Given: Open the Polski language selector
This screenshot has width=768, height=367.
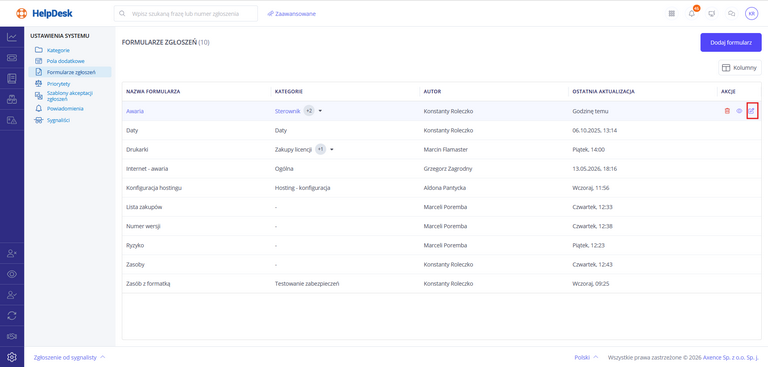Looking at the screenshot, I should click(586, 357).
